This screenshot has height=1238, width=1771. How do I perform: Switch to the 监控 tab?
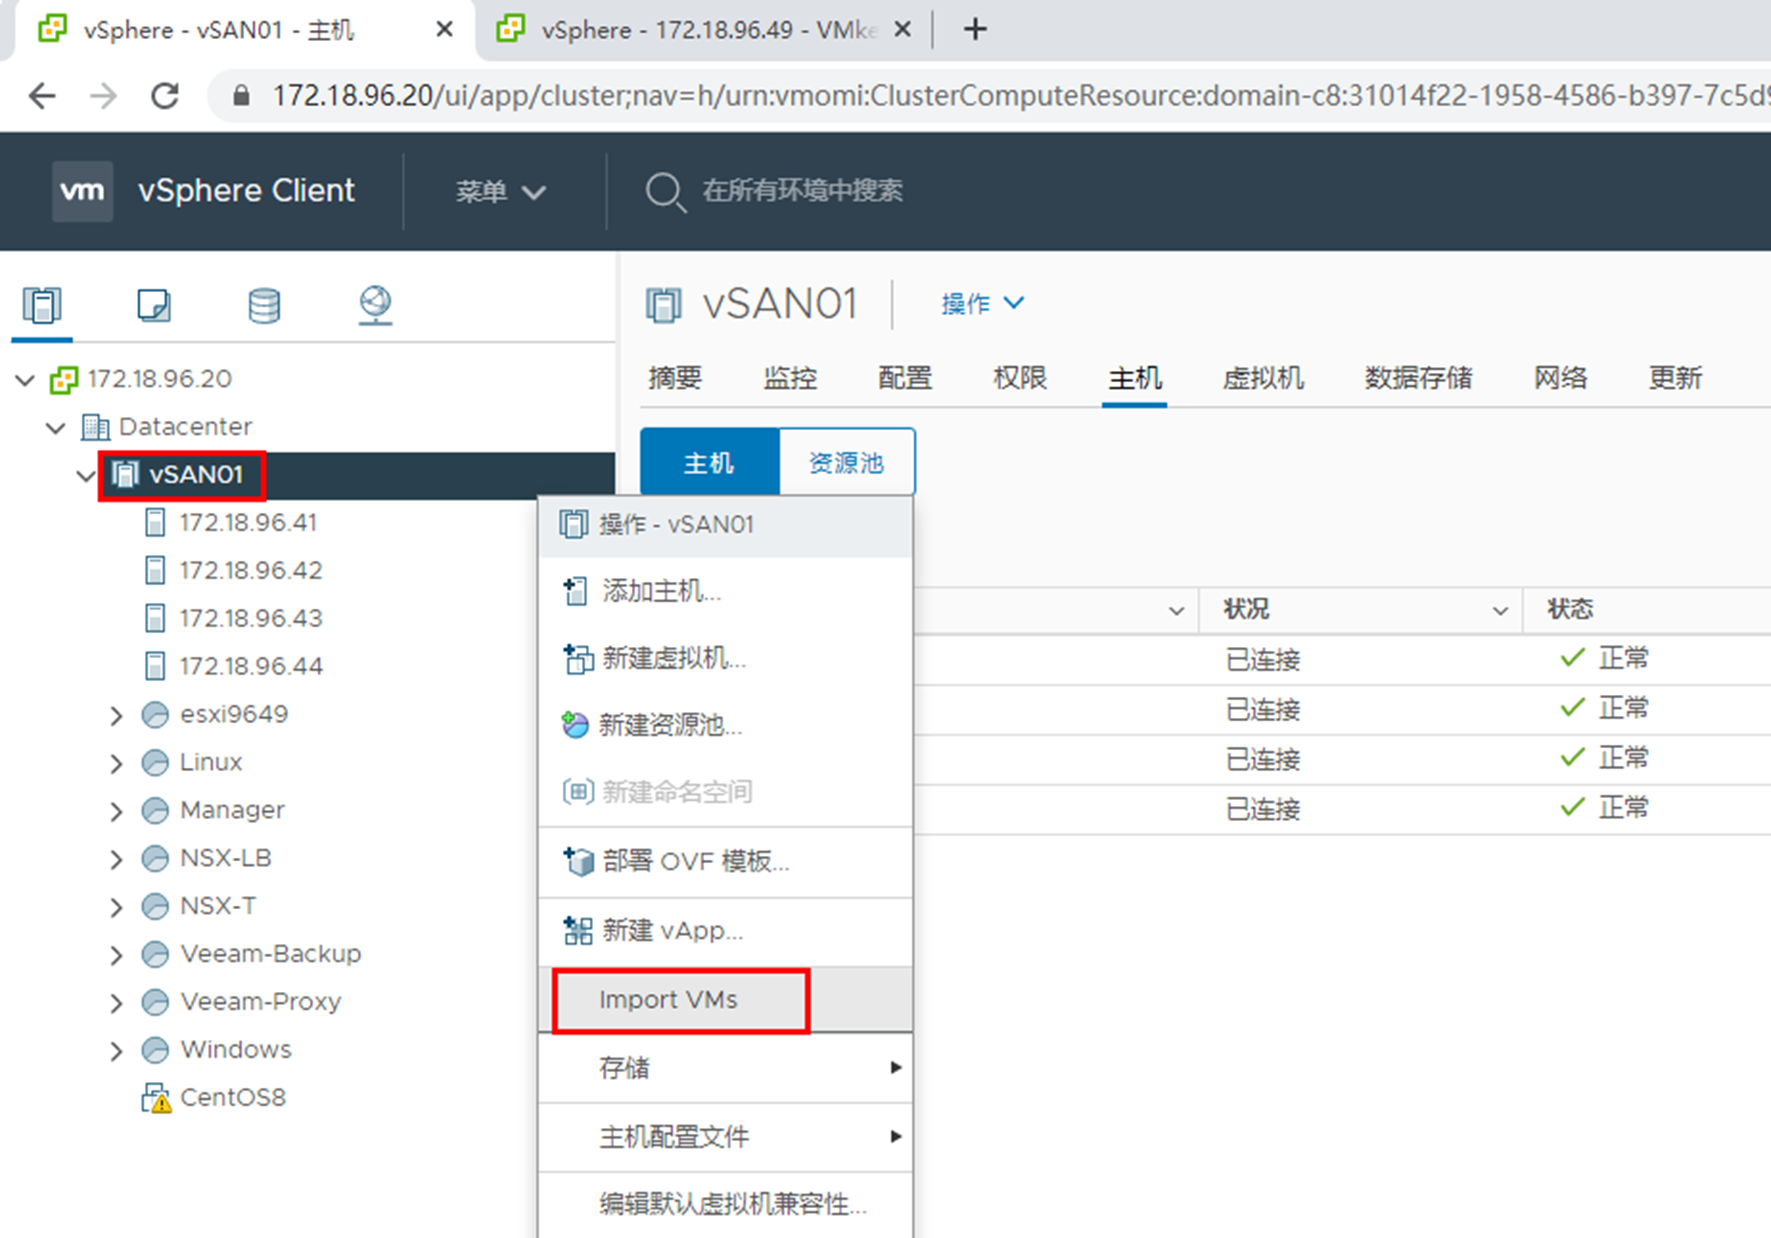(x=790, y=378)
